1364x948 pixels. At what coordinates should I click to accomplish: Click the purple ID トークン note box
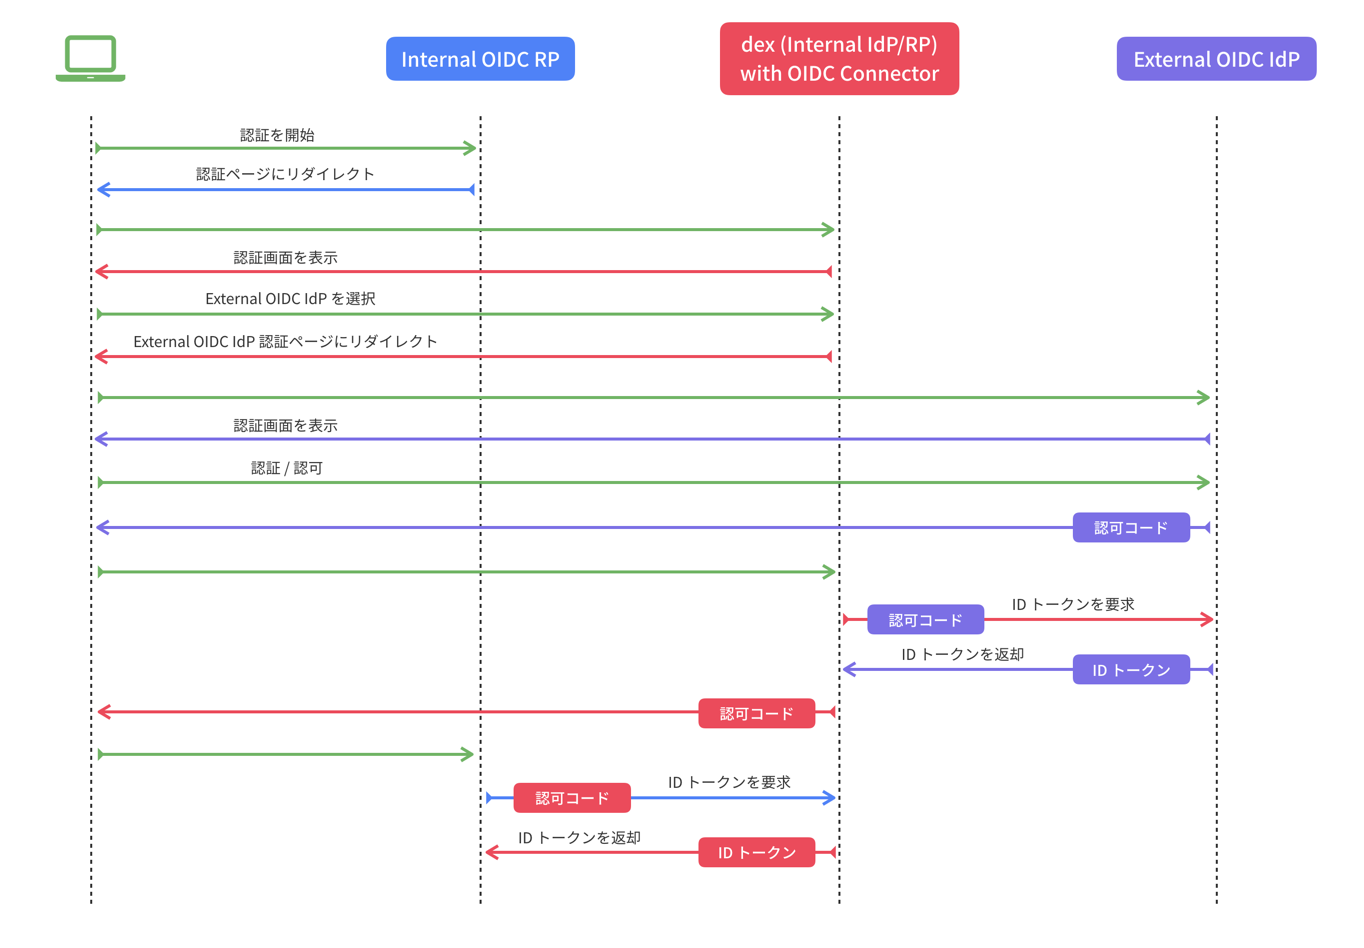(x=1130, y=669)
